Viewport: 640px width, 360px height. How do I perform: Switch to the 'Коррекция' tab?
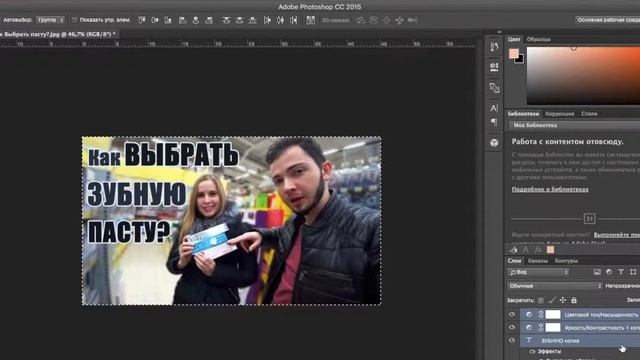560,114
